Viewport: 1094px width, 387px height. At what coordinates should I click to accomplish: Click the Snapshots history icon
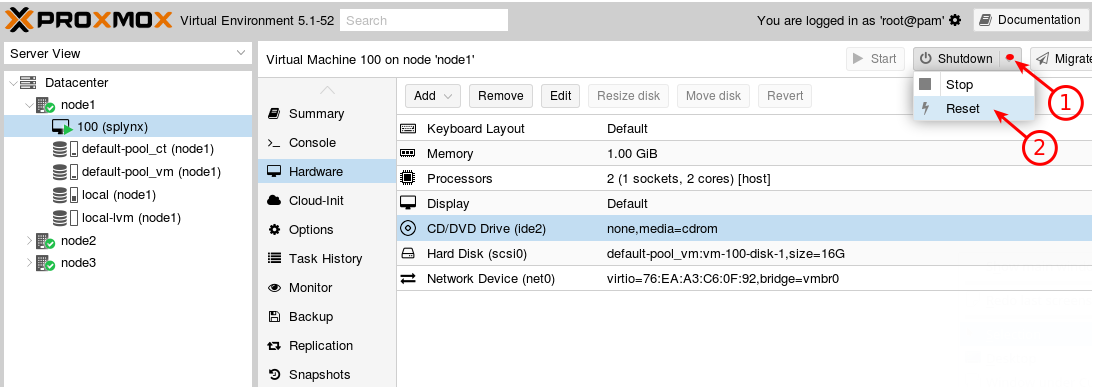[274, 374]
